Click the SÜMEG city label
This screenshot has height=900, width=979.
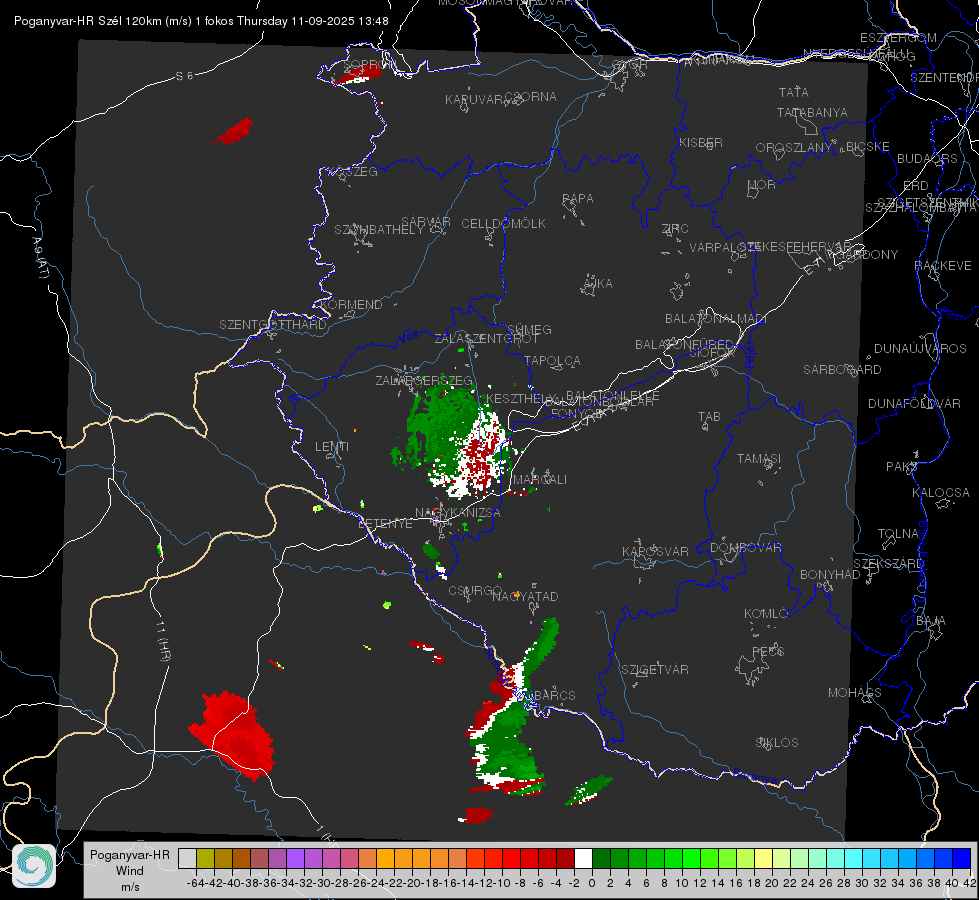(529, 329)
